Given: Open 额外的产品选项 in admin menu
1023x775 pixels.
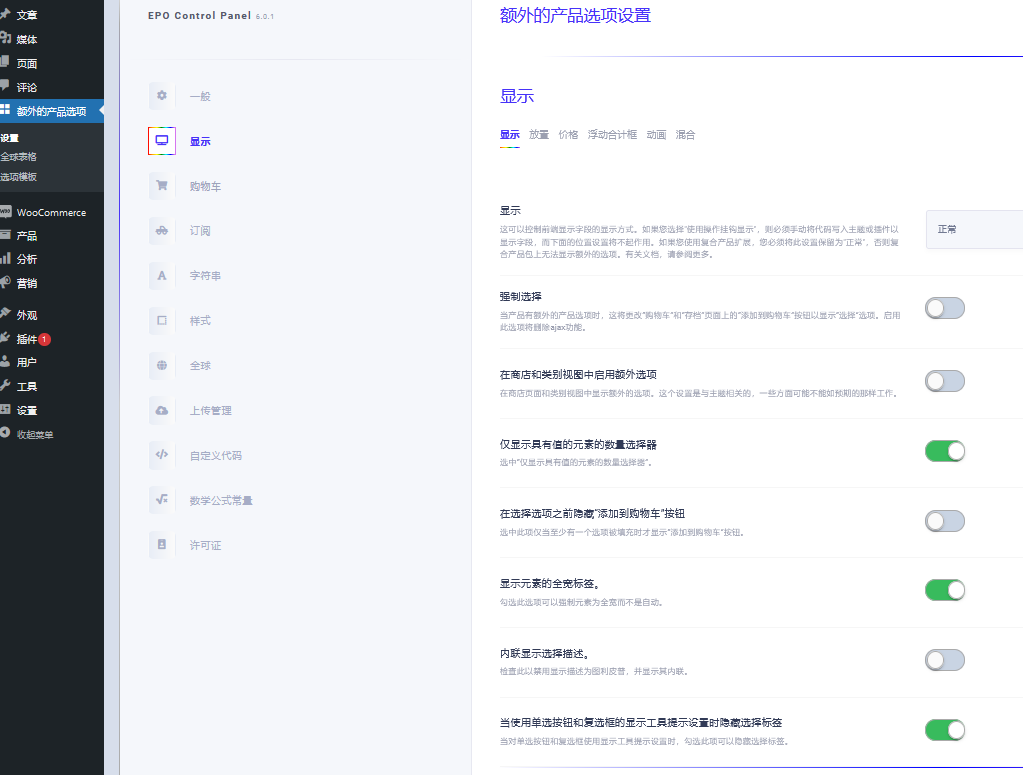Looking at the screenshot, I should pyautogui.click(x=52, y=111).
